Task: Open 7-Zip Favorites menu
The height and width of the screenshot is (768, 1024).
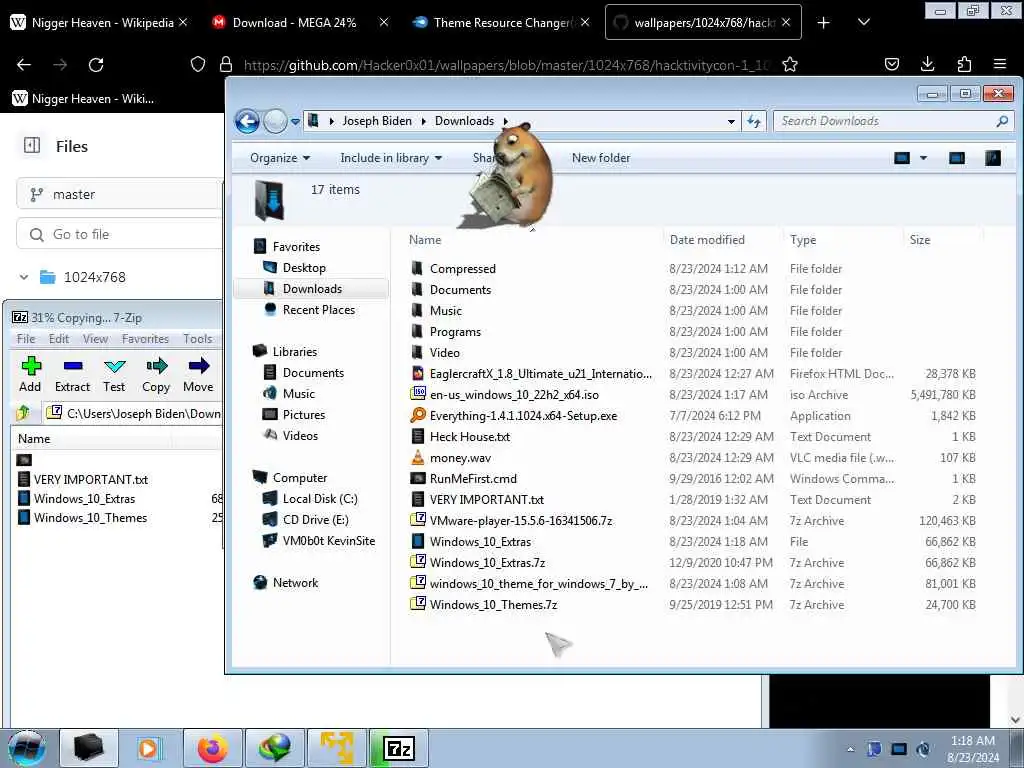Action: coord(145,338)
